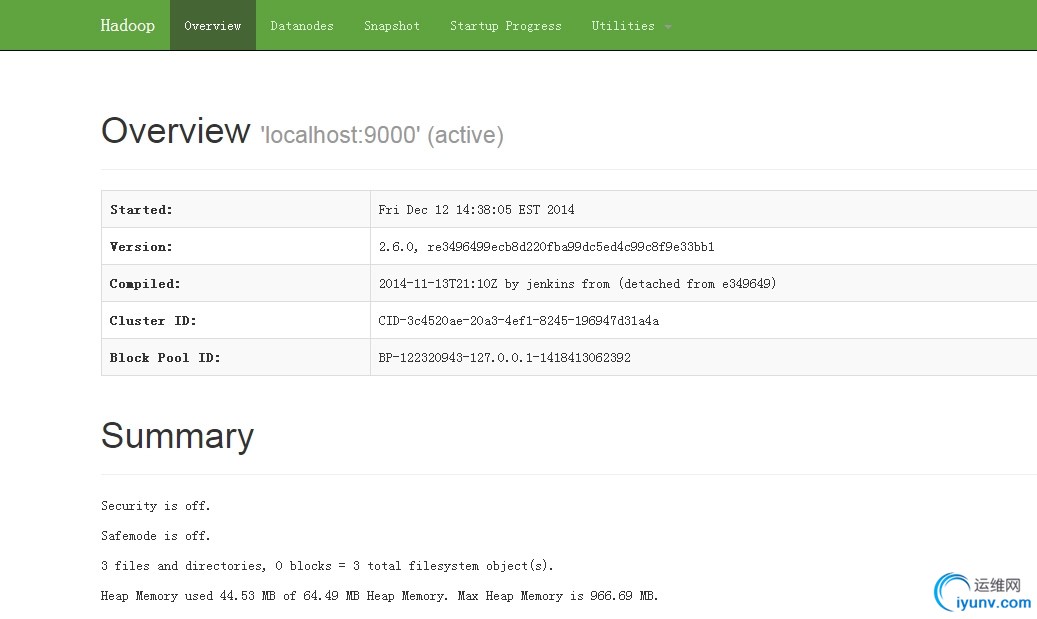
Task: Click the Compiled: row label
Action: (x=145, y=284)
